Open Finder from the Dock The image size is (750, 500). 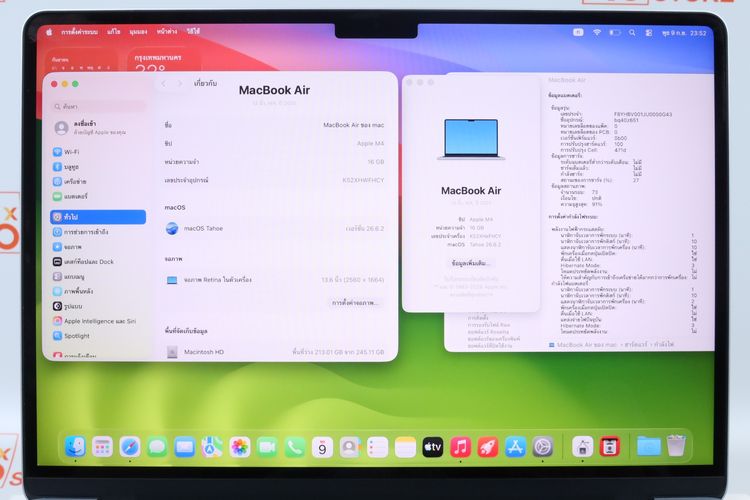75,447
